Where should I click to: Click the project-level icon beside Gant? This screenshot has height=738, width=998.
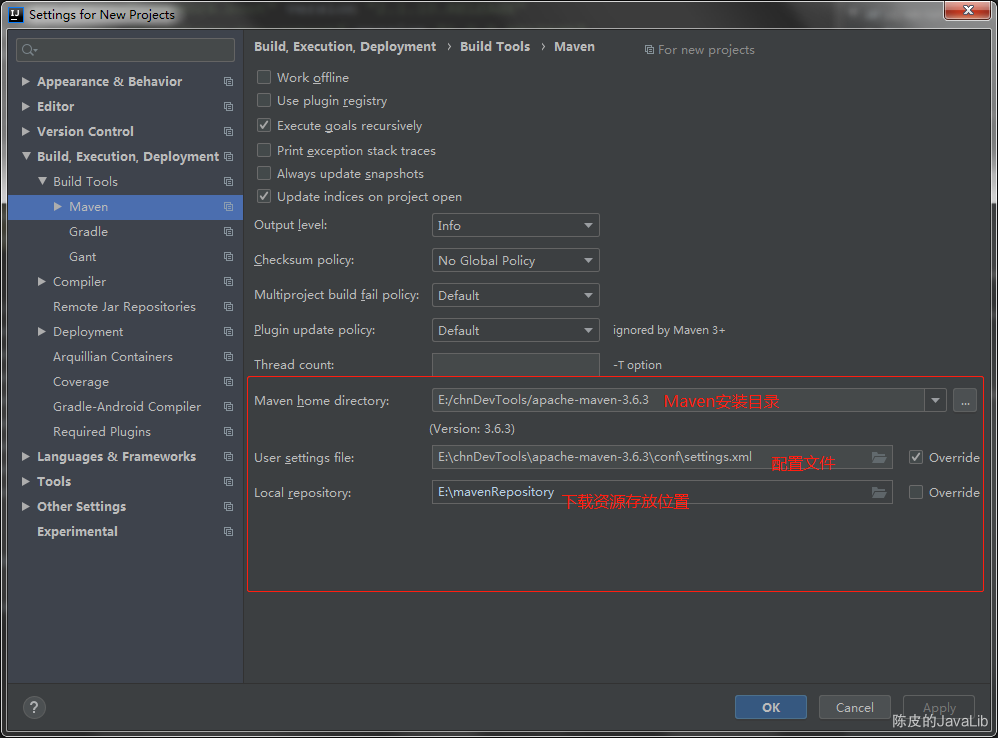[x=228, y=256]
